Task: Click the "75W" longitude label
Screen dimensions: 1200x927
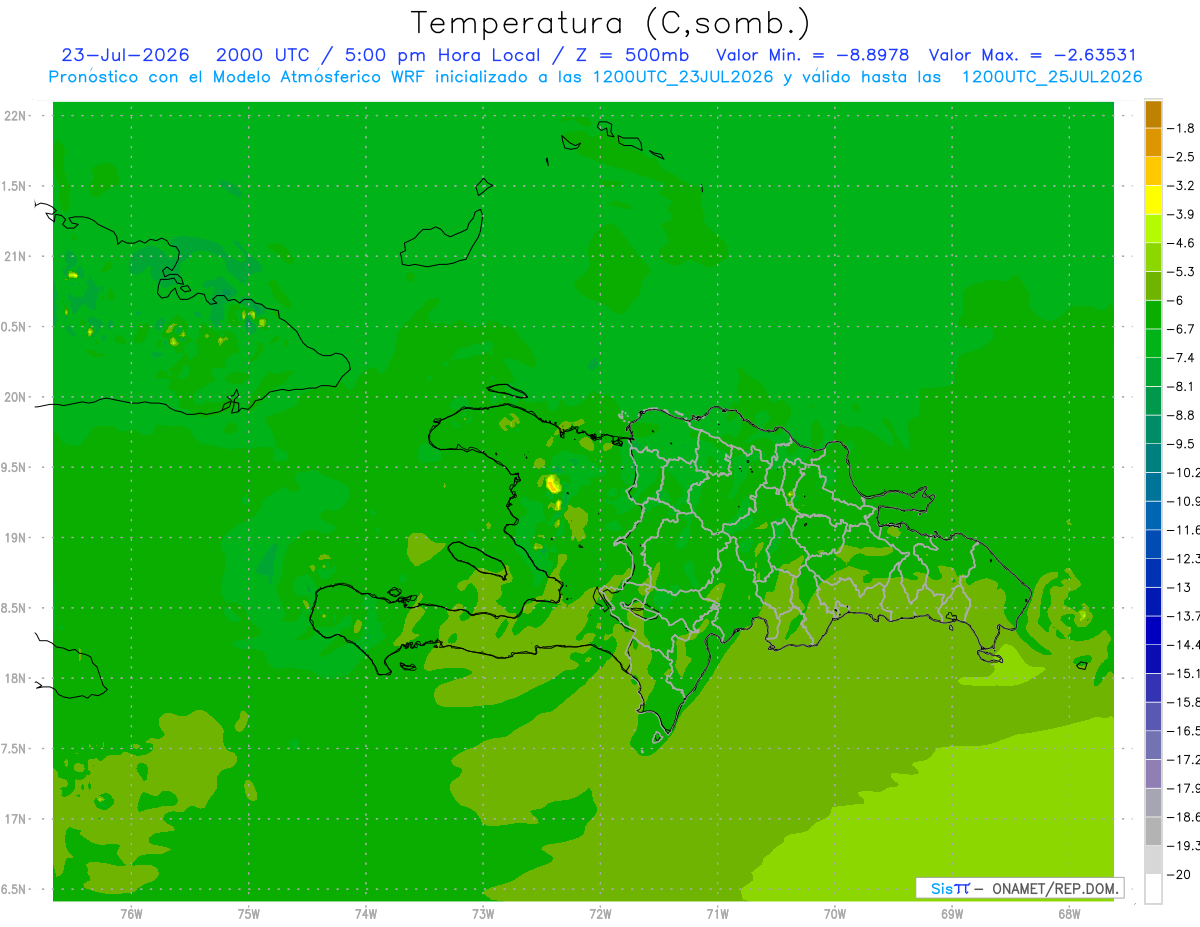Action: pyautogui.click(x=248, y=913)
